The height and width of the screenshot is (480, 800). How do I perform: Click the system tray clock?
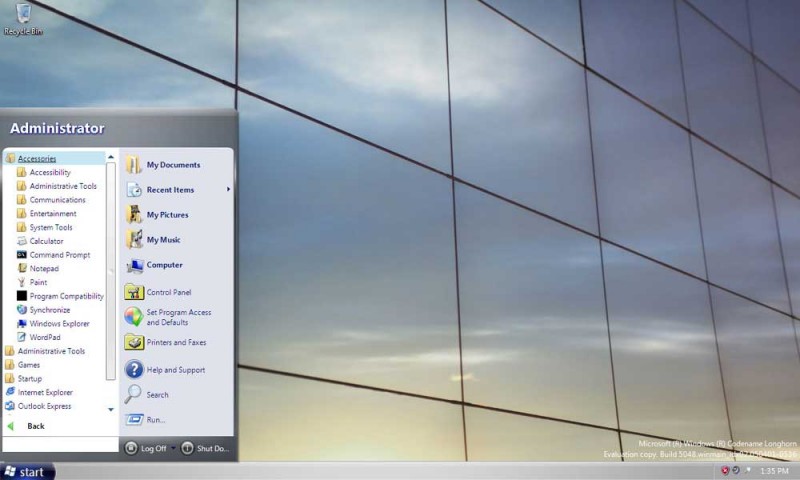(774, 471)
